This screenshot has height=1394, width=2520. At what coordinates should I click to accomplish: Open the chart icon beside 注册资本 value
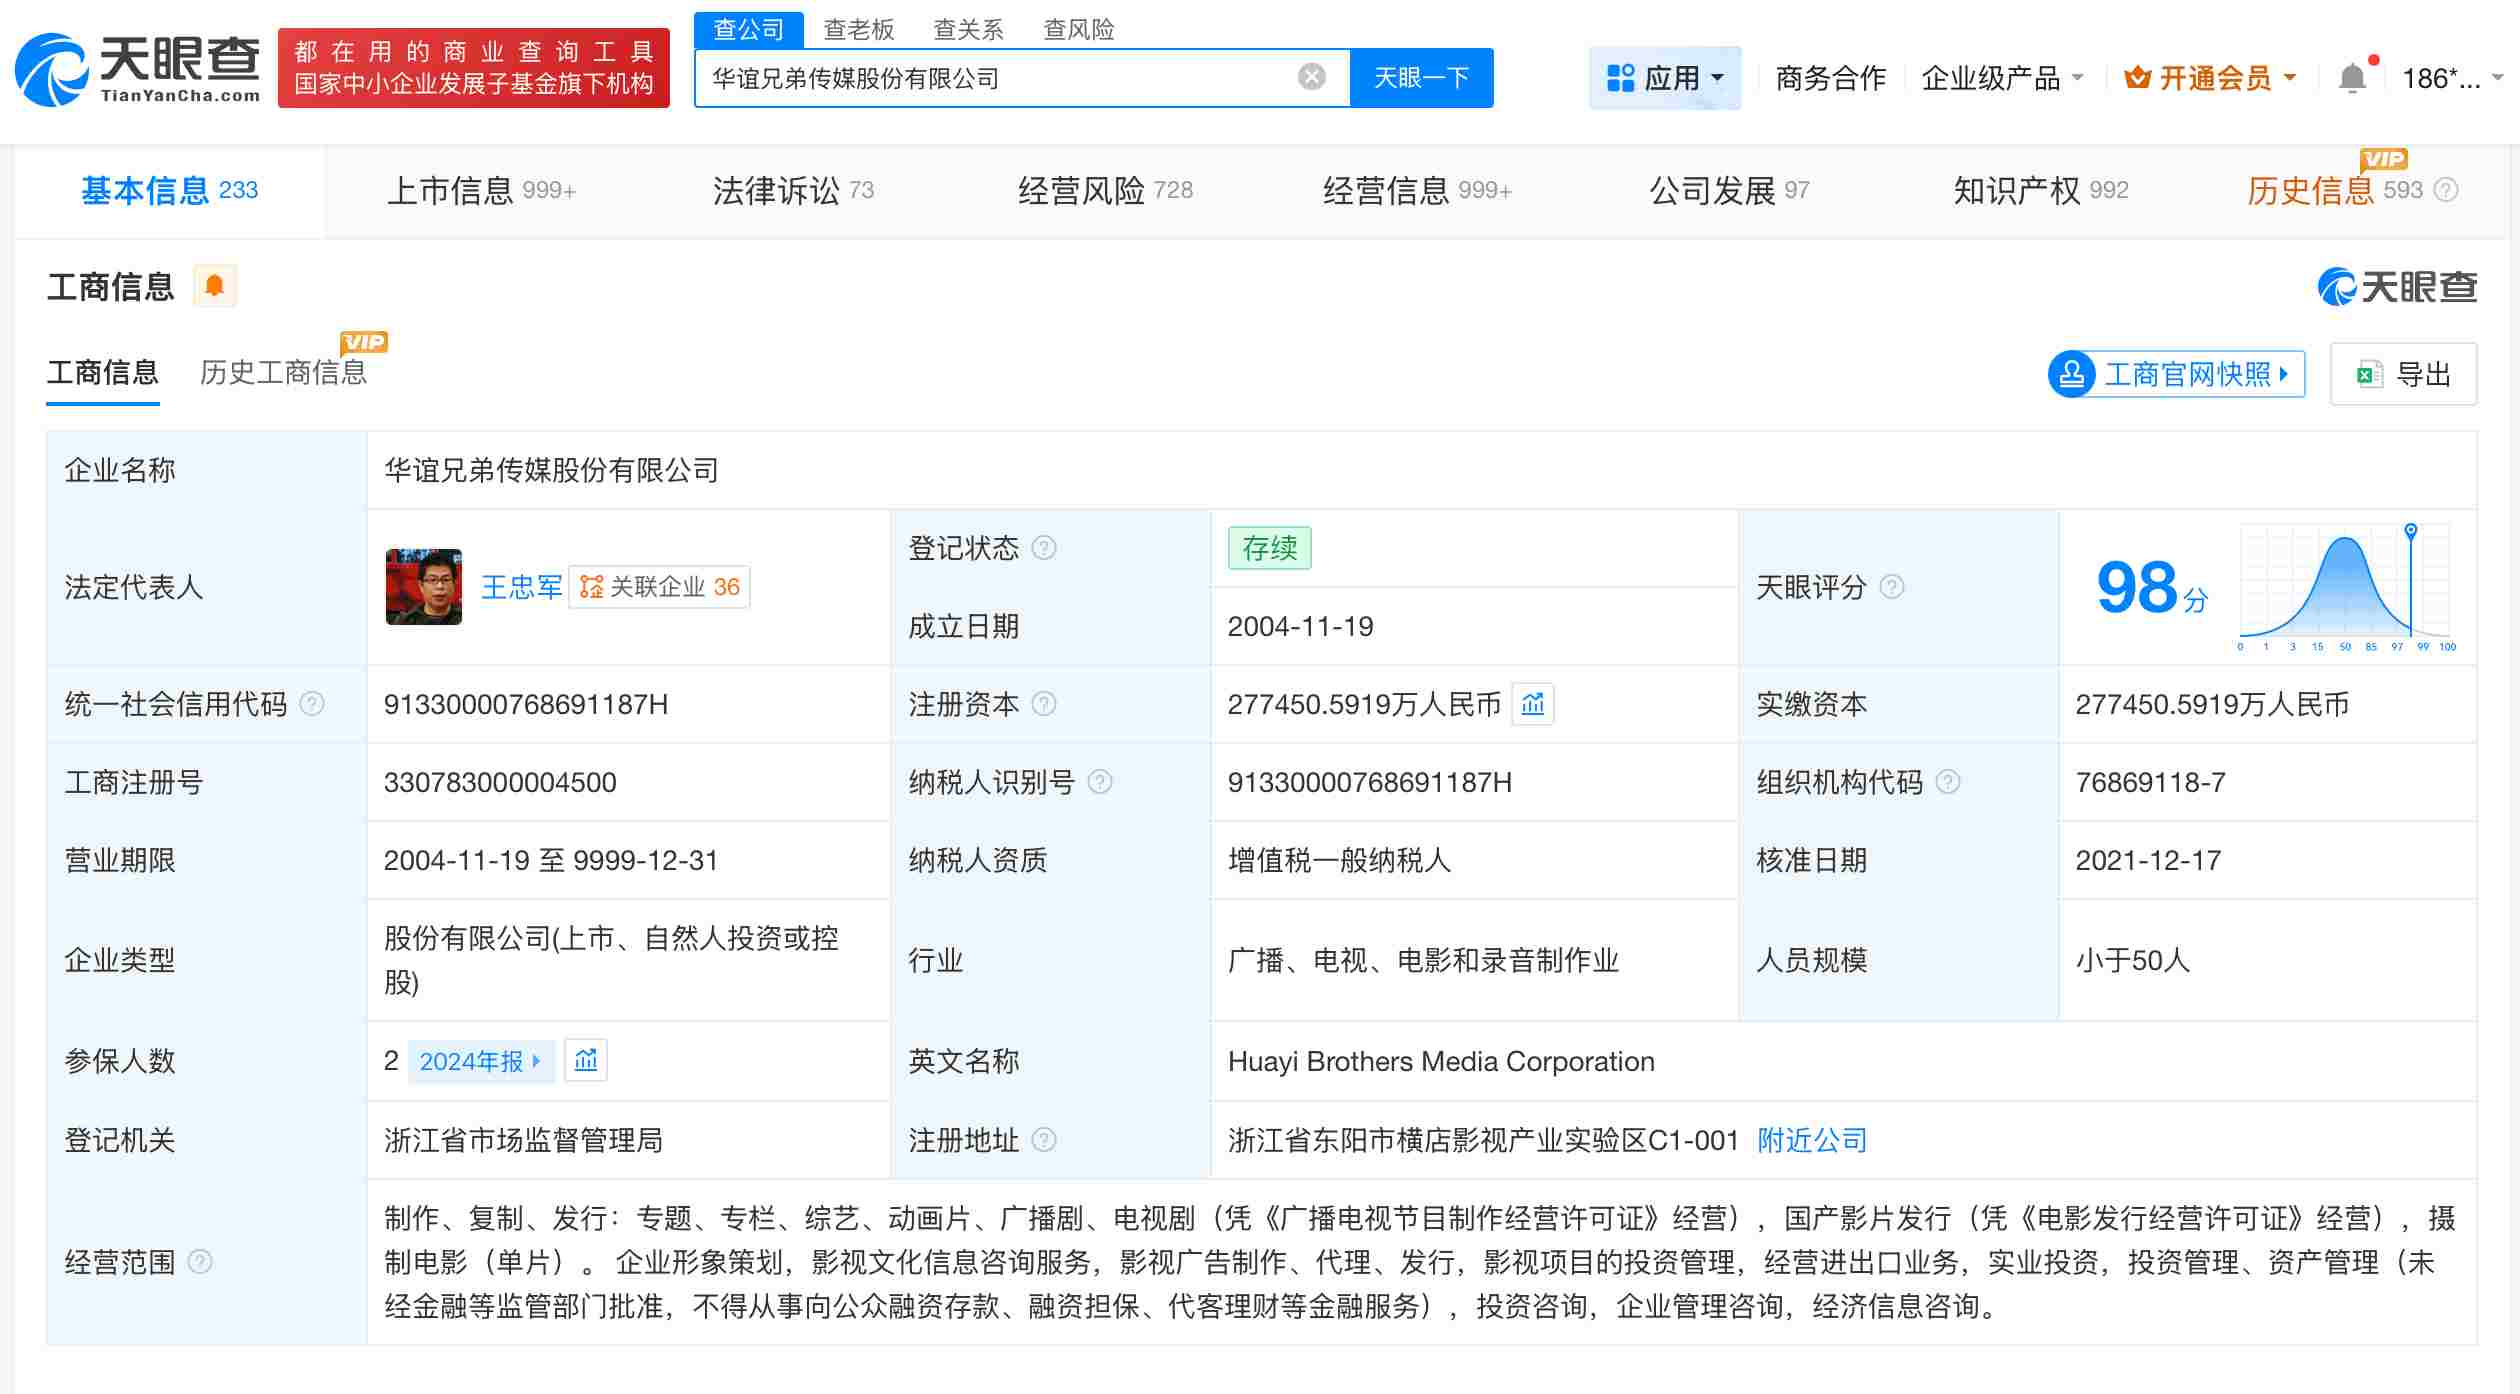point(1532,704)
